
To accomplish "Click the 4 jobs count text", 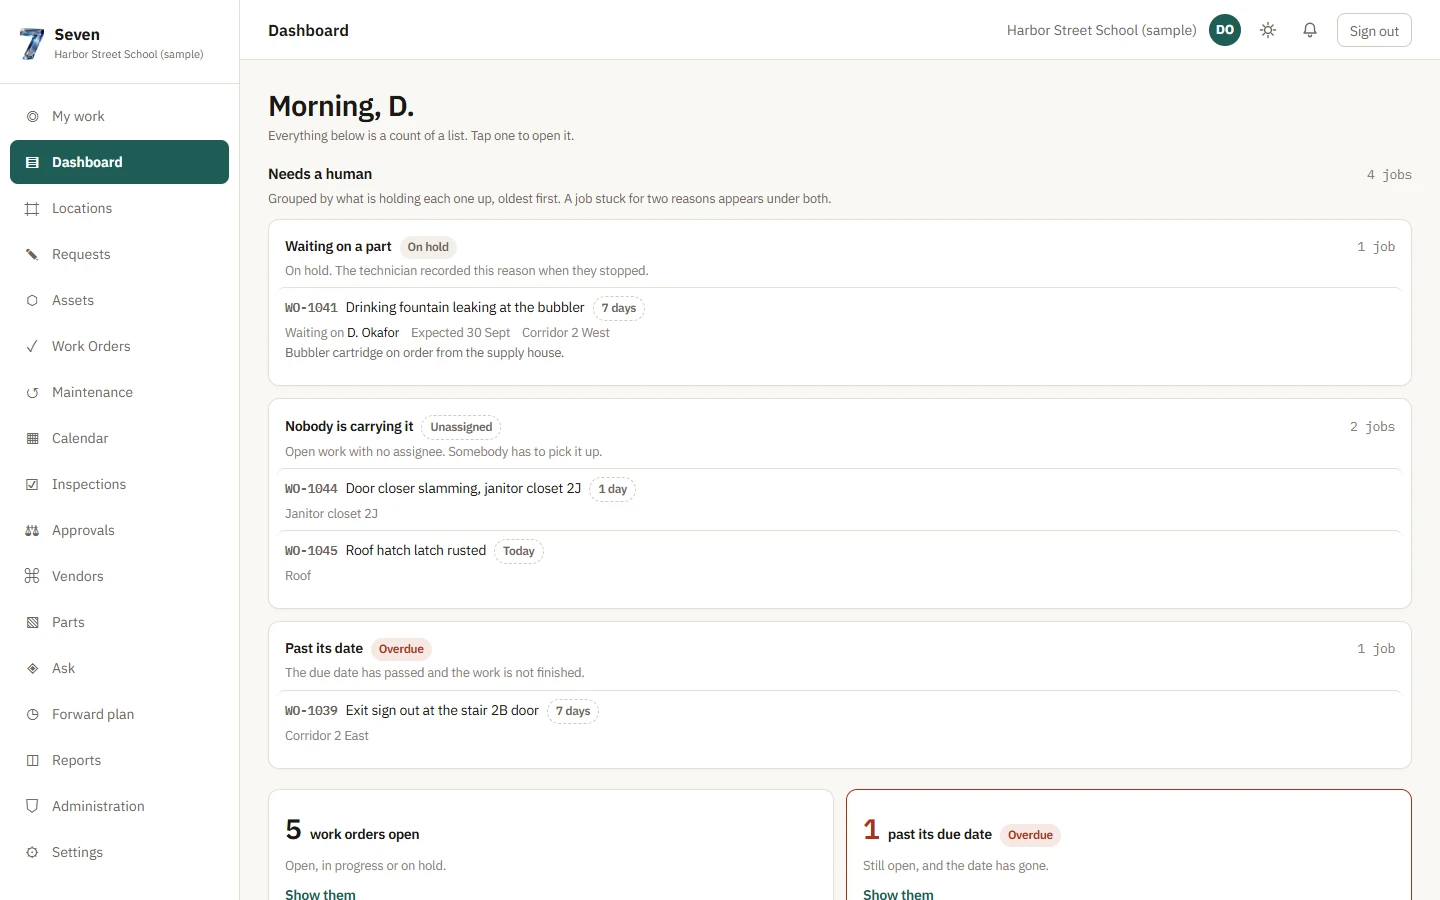I will [1389, 175].
